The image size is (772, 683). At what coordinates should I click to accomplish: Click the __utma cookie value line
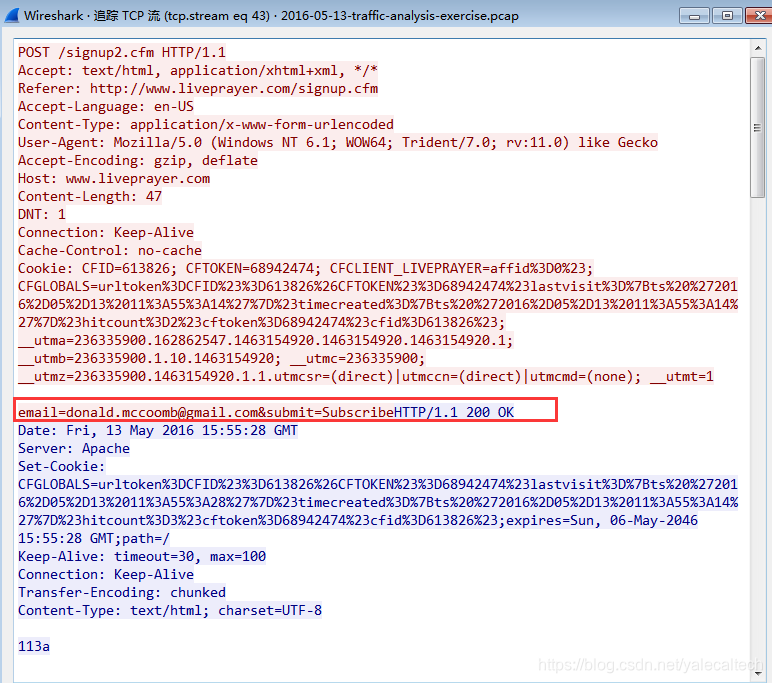coord(266,340)
